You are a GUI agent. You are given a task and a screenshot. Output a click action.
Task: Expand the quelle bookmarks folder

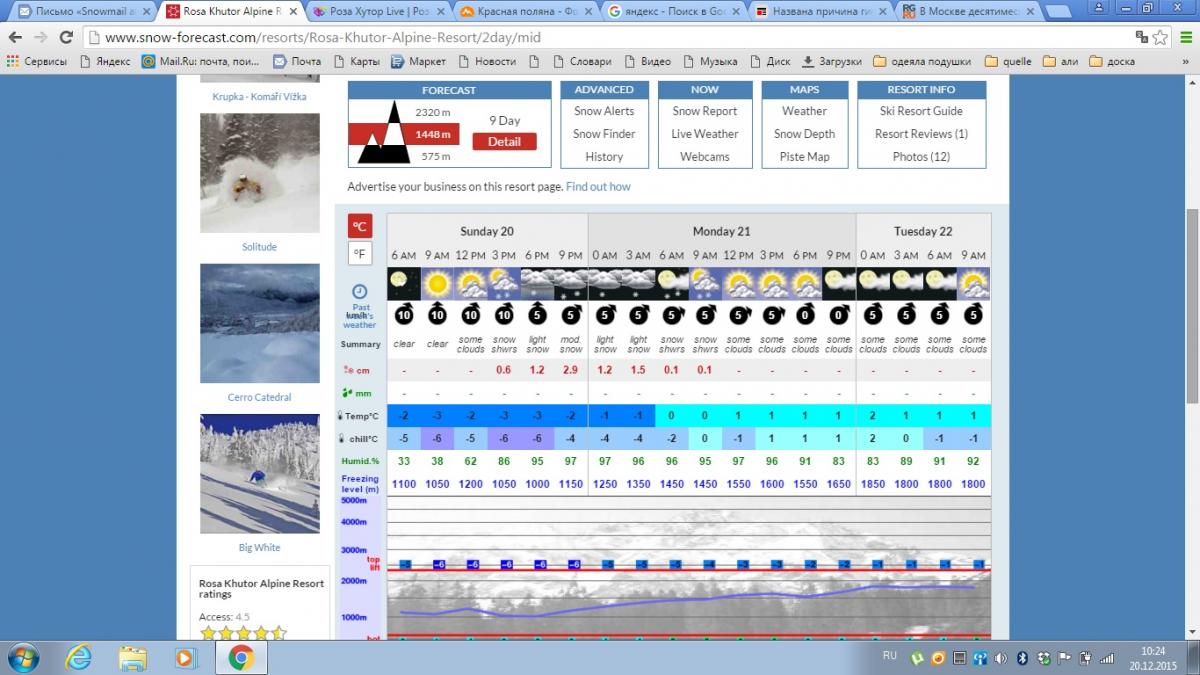[1008, 61]
